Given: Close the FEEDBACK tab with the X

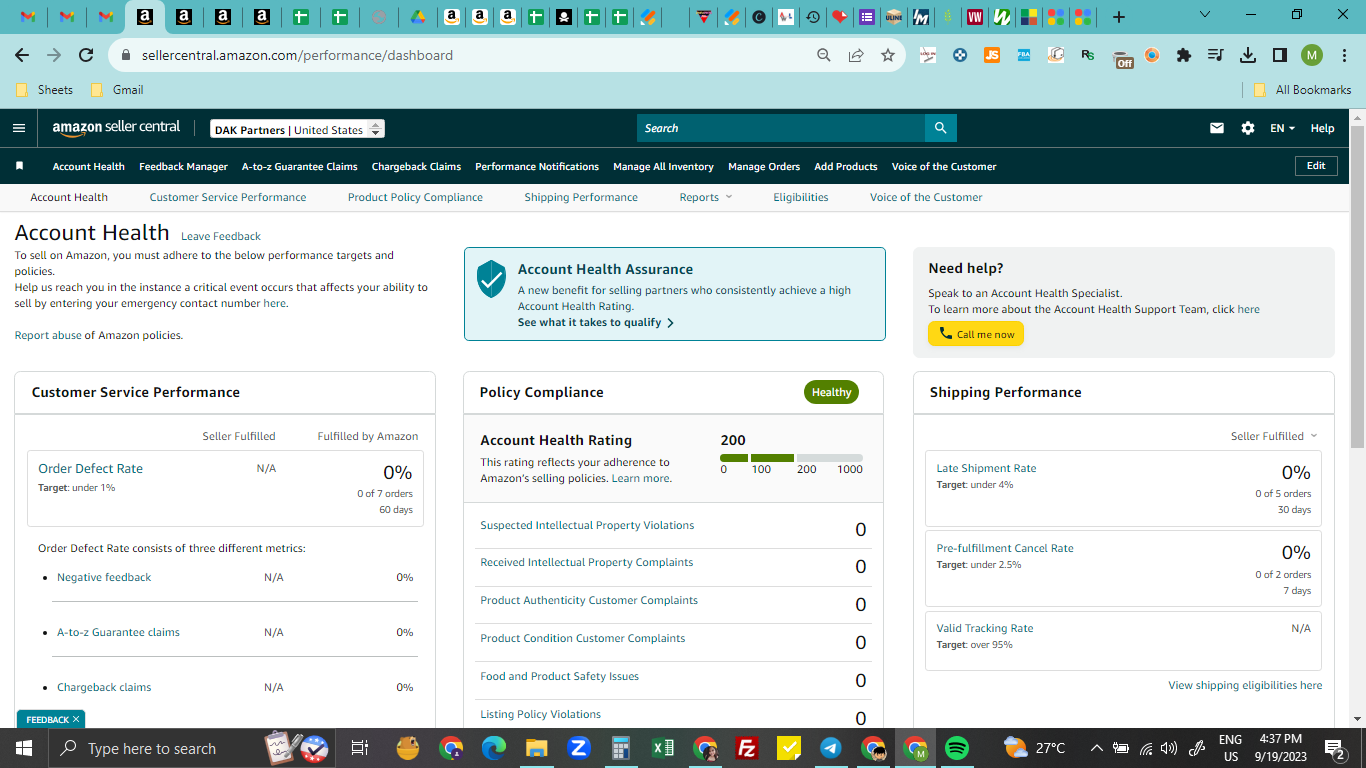Looking at the screenshot, I should click(76, 719).
